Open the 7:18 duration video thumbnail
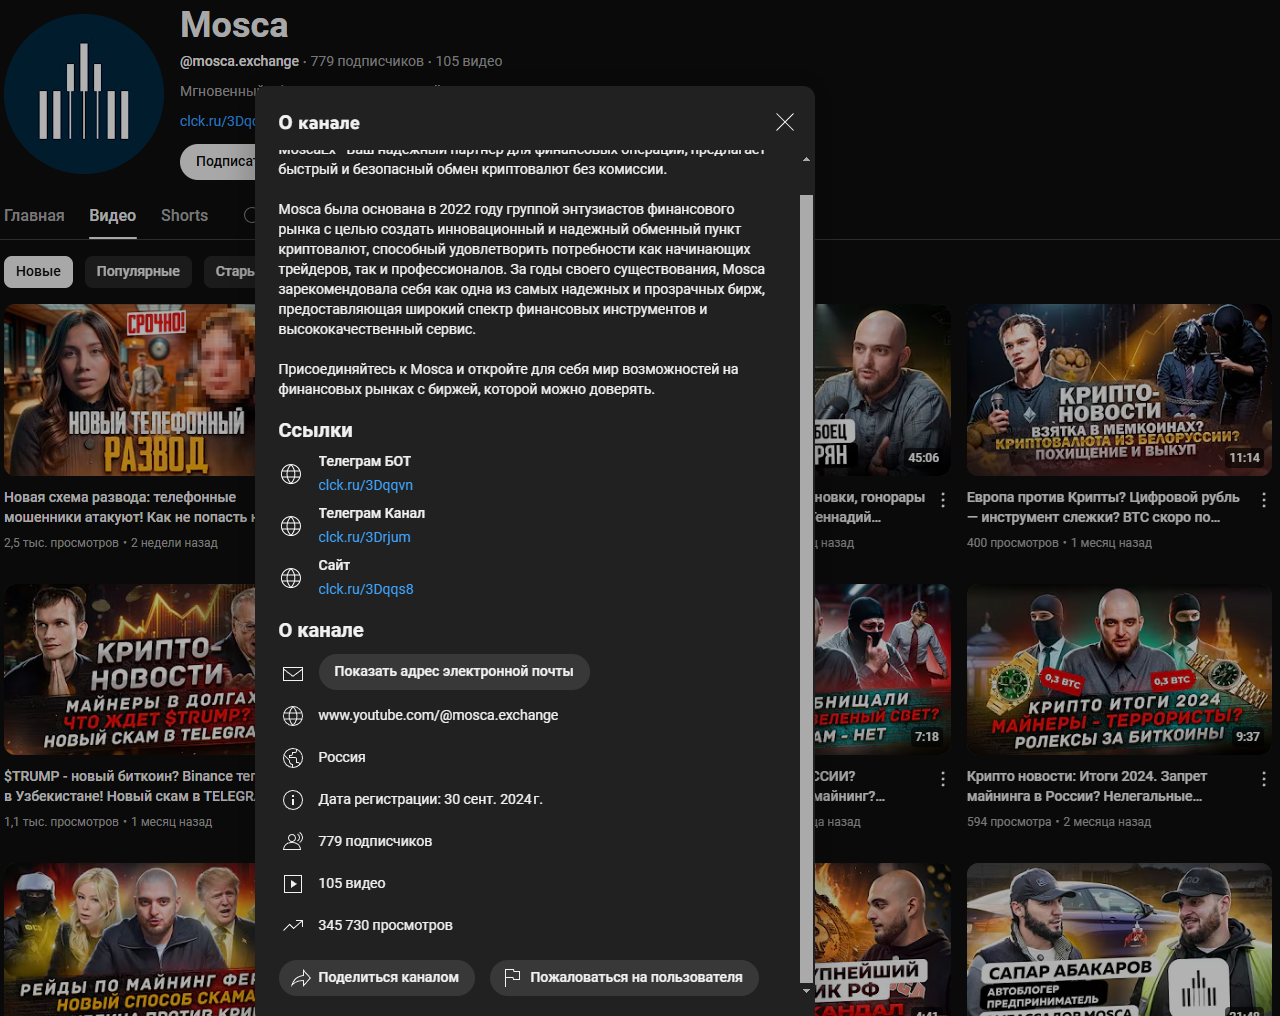This screenshot has width=1280, height=1016. [x=883, y=669]
